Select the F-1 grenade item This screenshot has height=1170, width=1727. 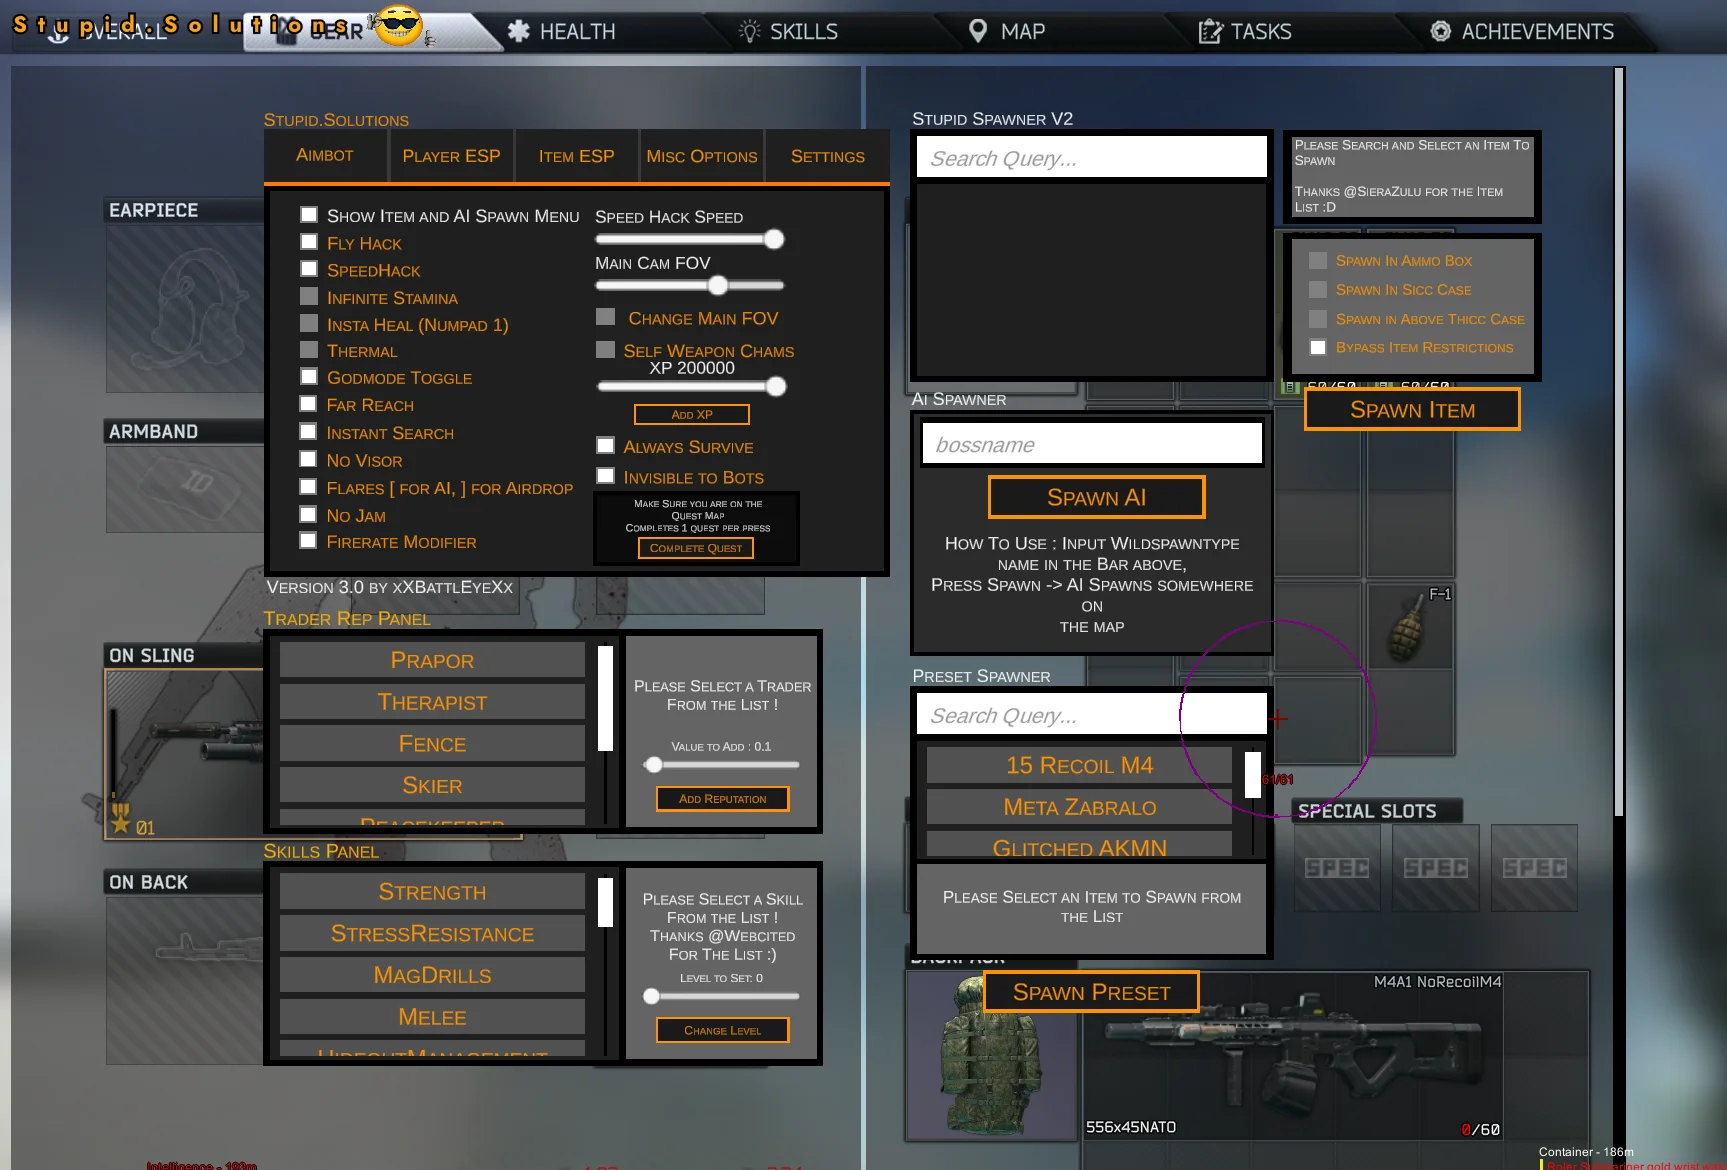pyautogui.click(x=1409, y=628)
